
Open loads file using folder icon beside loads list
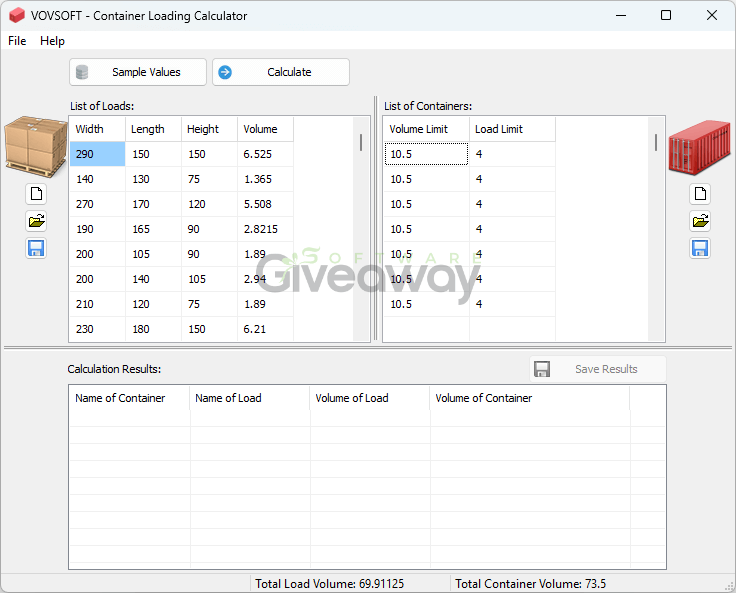(x=36, y=221)
